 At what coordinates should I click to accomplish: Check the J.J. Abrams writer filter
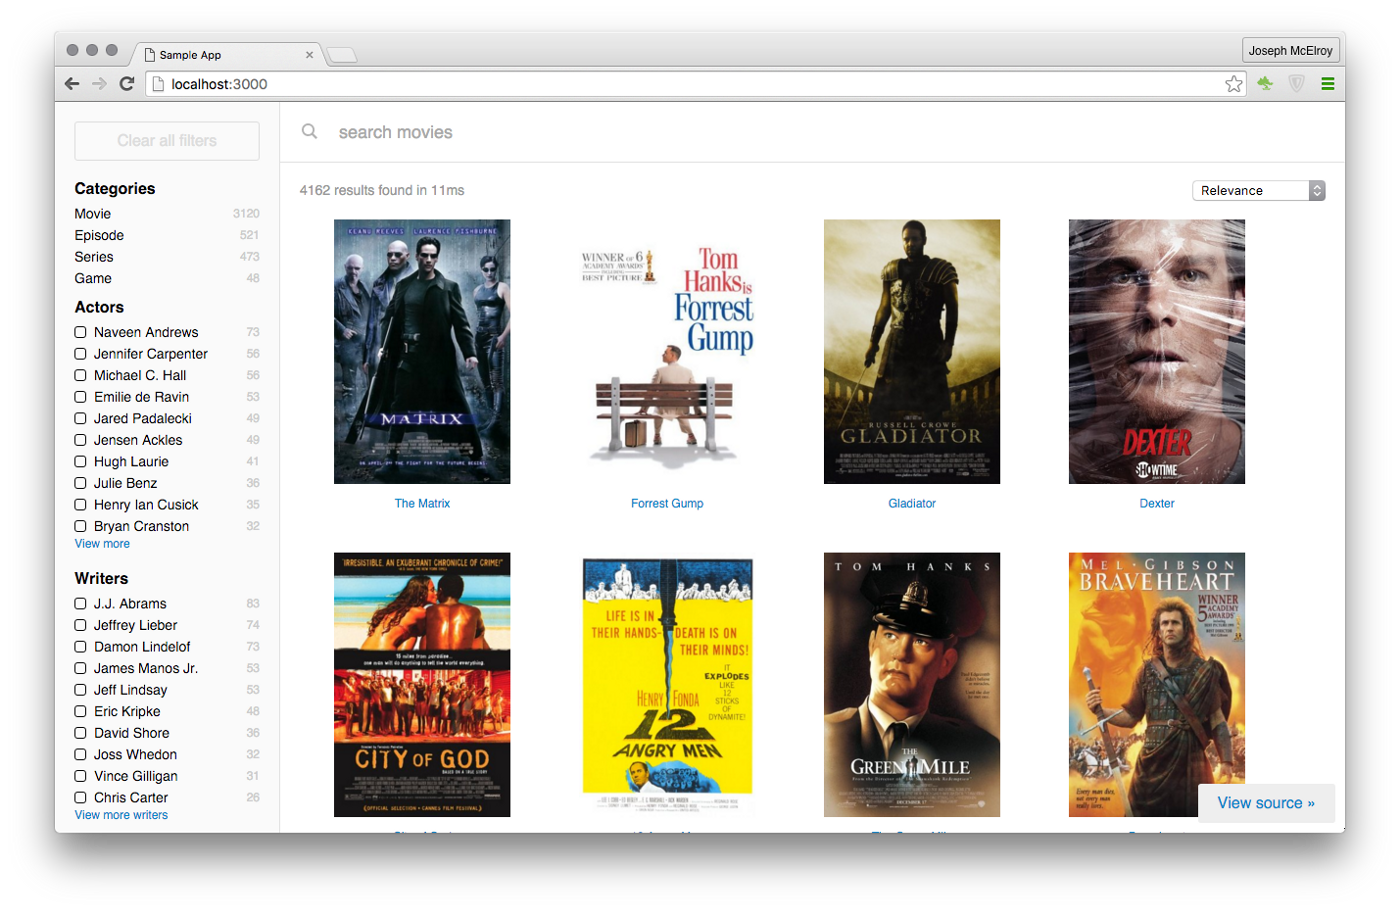pyautogui.click(x=81, y=604)
